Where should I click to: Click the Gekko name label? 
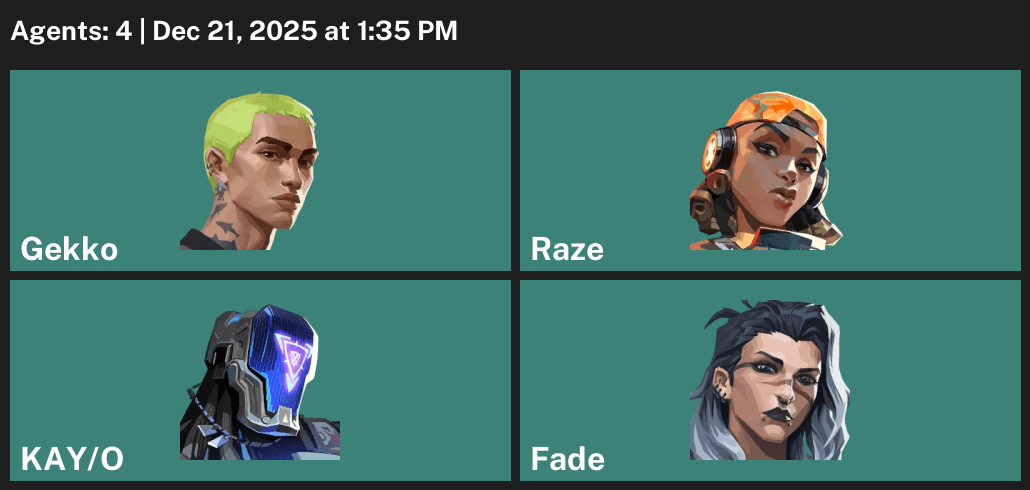pos(69,250)
